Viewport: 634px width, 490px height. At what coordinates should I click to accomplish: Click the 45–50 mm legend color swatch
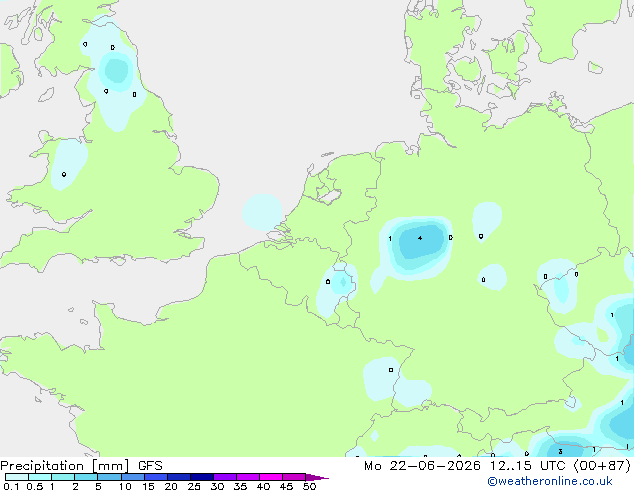click(x=294, y=477)
